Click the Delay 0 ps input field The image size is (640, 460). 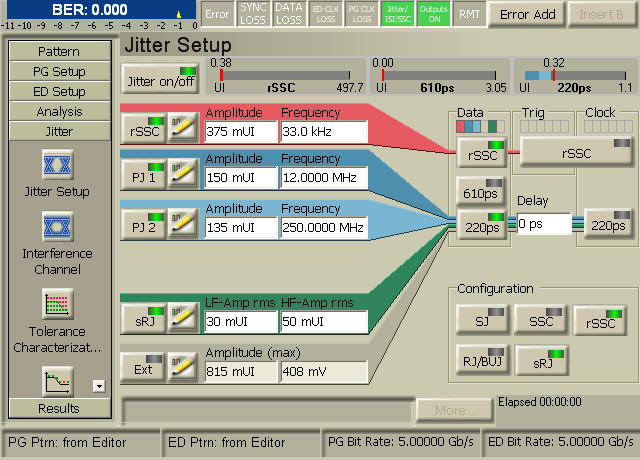click(x=543, y=223)
